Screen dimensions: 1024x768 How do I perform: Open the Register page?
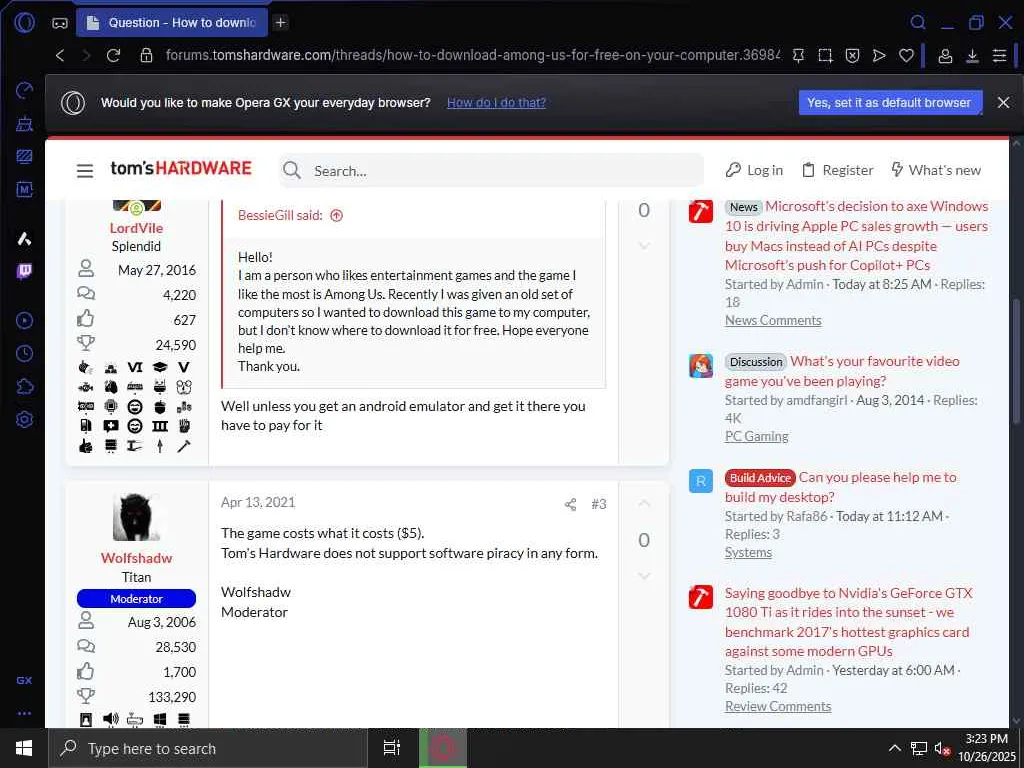[838, 170]
